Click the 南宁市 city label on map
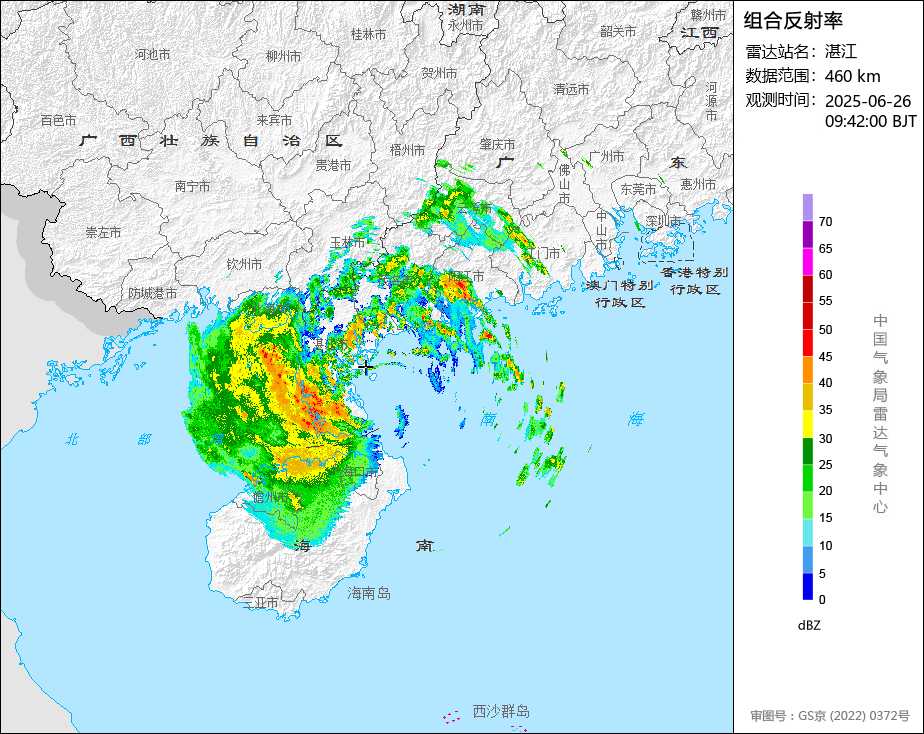 click(x=192, y=186)
